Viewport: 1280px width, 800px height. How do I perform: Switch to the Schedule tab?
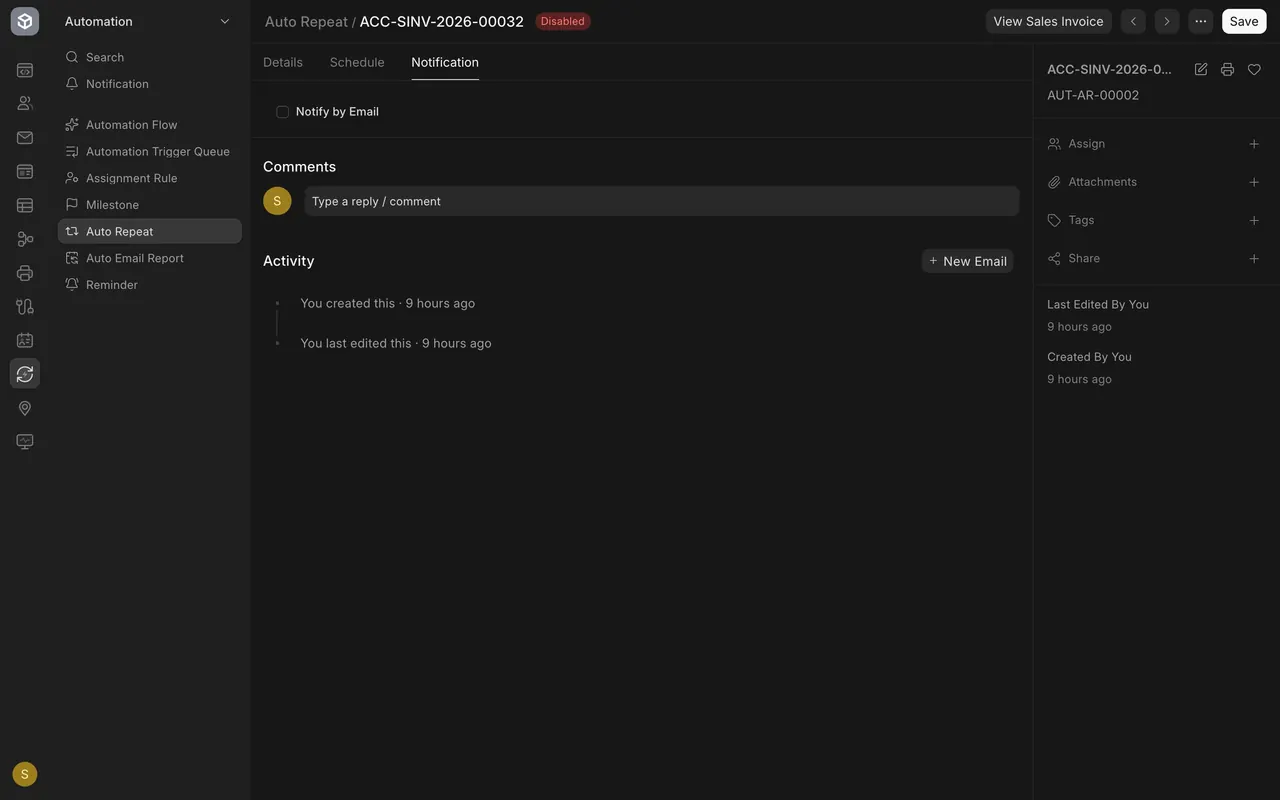tap(357, 62)
